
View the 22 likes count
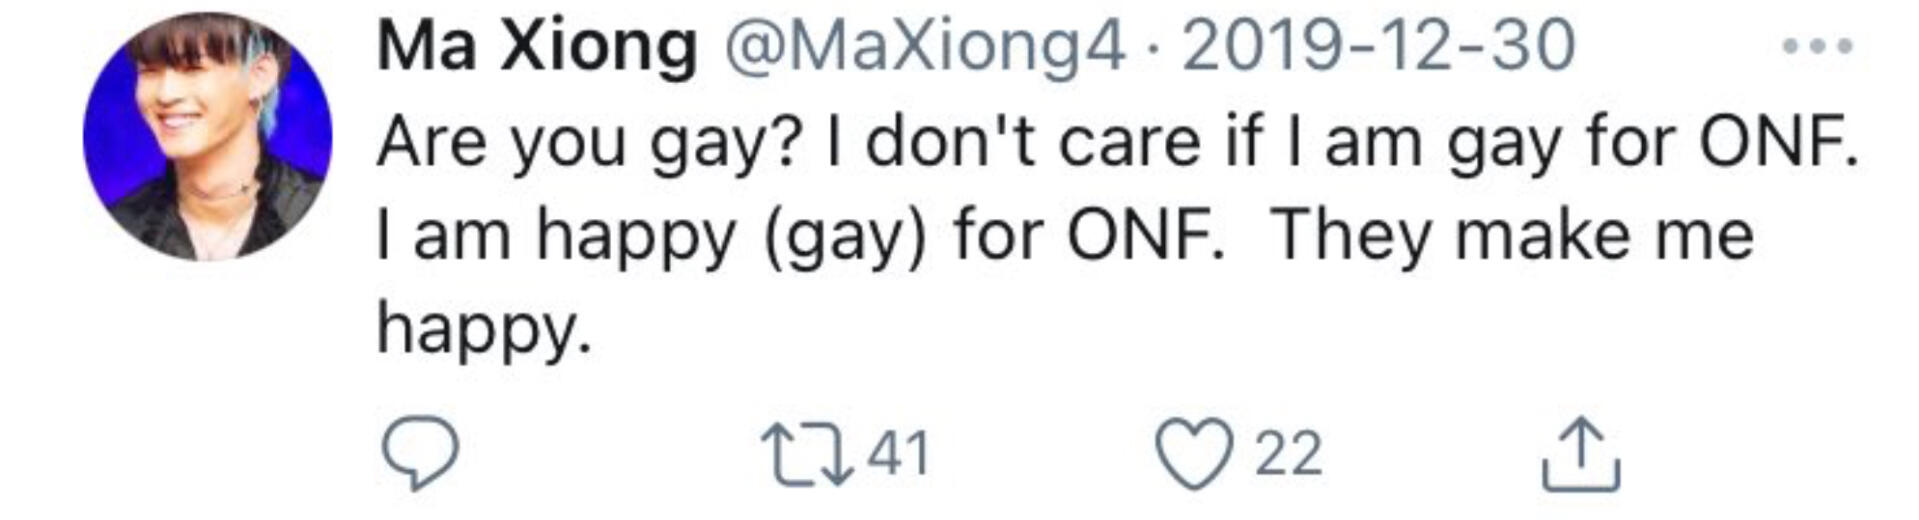coord(1288,453)
